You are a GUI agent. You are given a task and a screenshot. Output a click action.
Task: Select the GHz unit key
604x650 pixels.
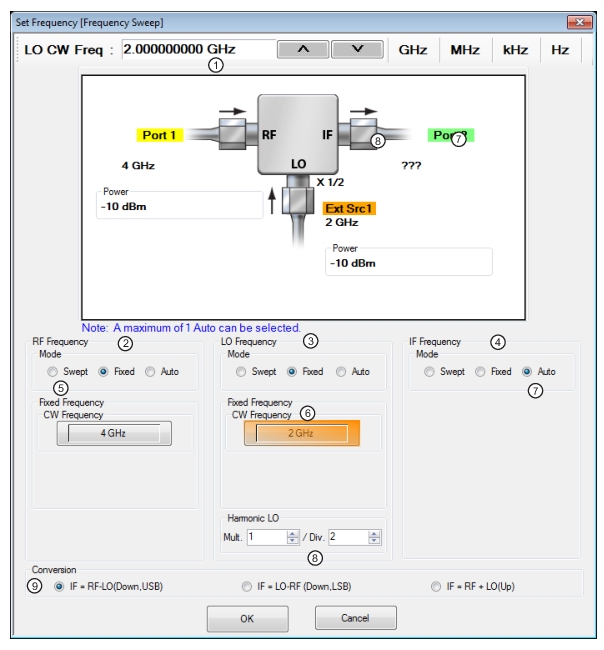[x=413, y=49]
